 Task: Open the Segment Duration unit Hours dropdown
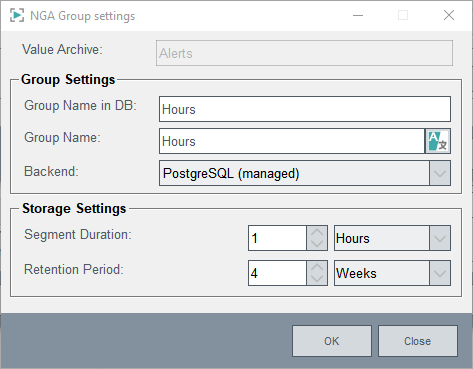pos(392,238)
